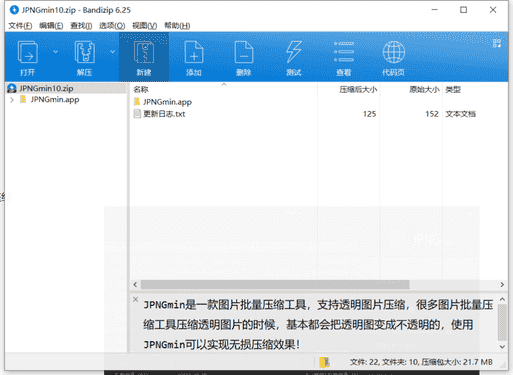Select JPNGmin.app folder in file list

tap(167, 102)
